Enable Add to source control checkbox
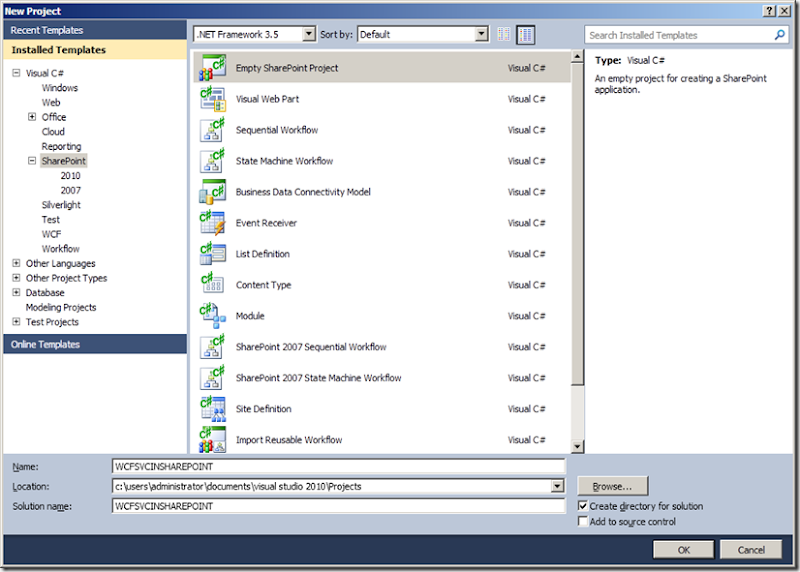 point(583,521)
